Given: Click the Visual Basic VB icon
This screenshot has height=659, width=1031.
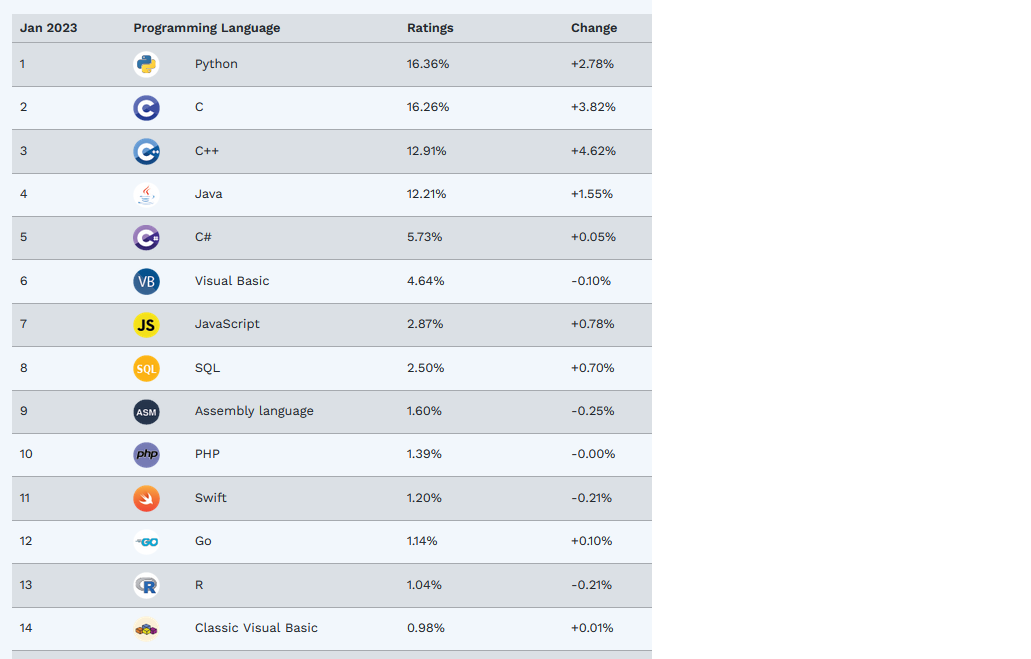Looking at the screenshot, I should point(146,281).
